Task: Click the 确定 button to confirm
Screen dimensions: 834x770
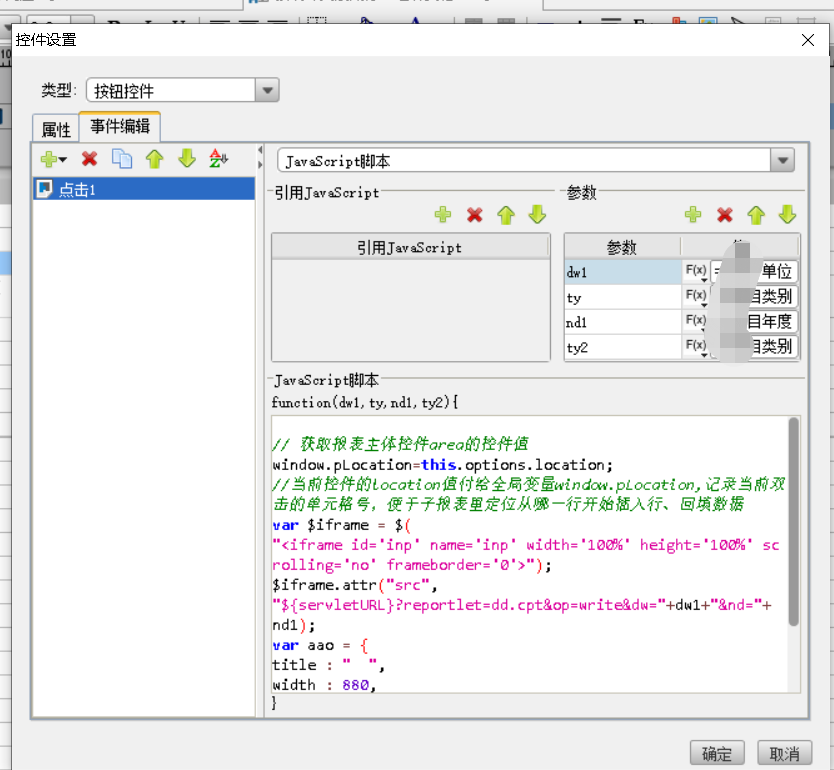Action: pyautogui.click(x=716, y=754)
